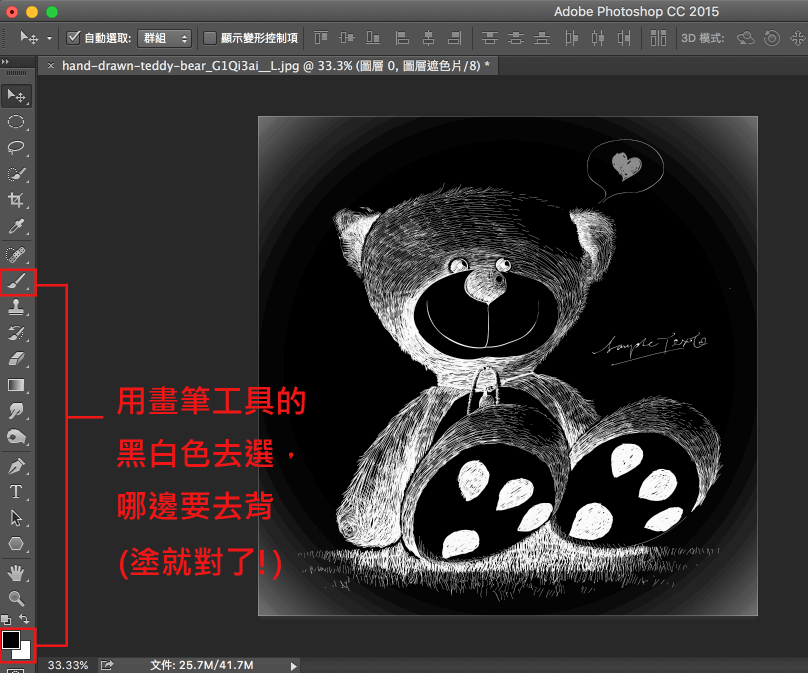Select the Lasso tool
This screenshot has width=808, height=673.
(16, 147)
